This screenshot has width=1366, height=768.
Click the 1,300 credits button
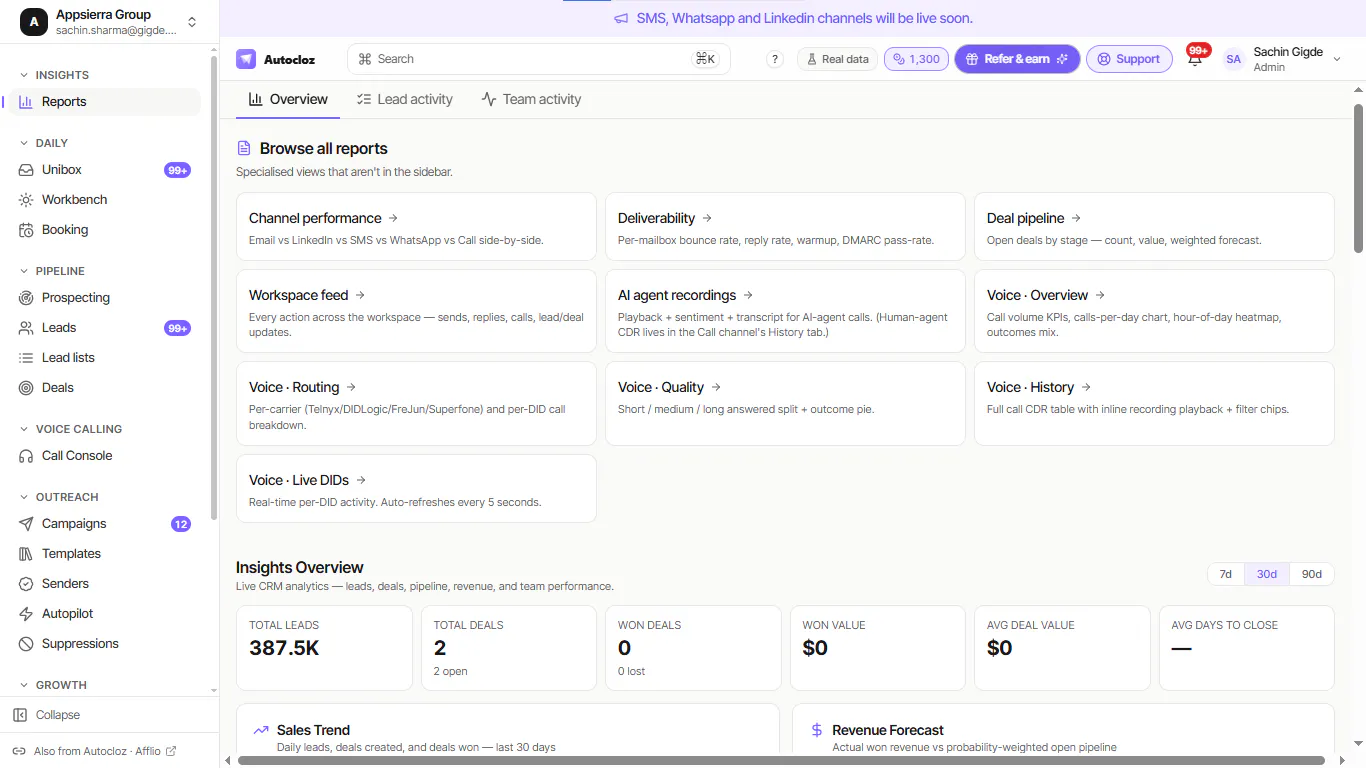916,59
